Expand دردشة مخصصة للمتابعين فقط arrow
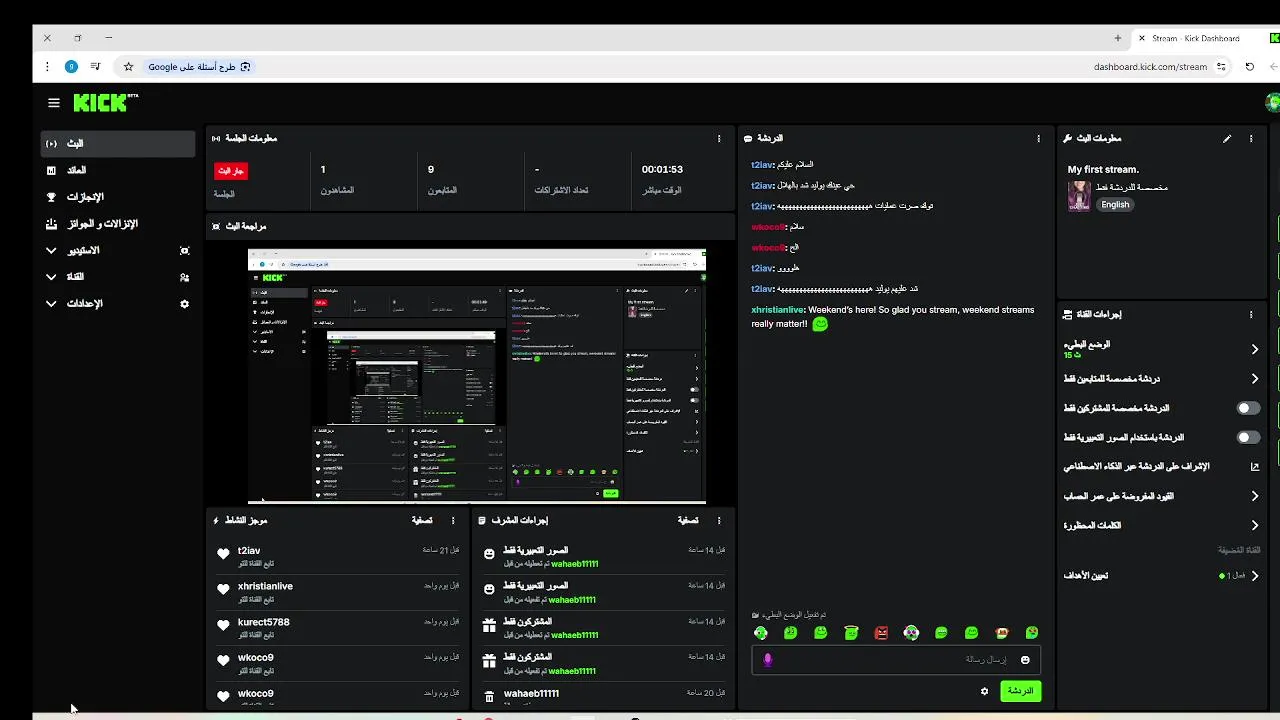 click(1255, 379)
